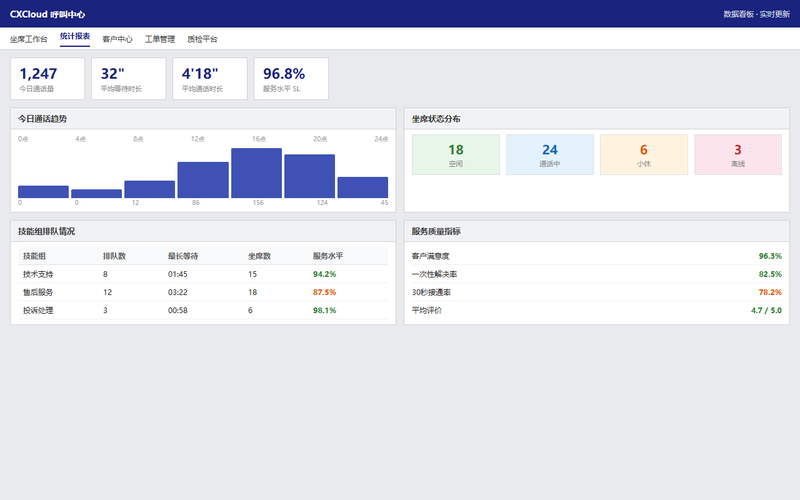Click the 技能组 column header
The height and width of the screenshot is (500, 800).
(x=34, y=256)
